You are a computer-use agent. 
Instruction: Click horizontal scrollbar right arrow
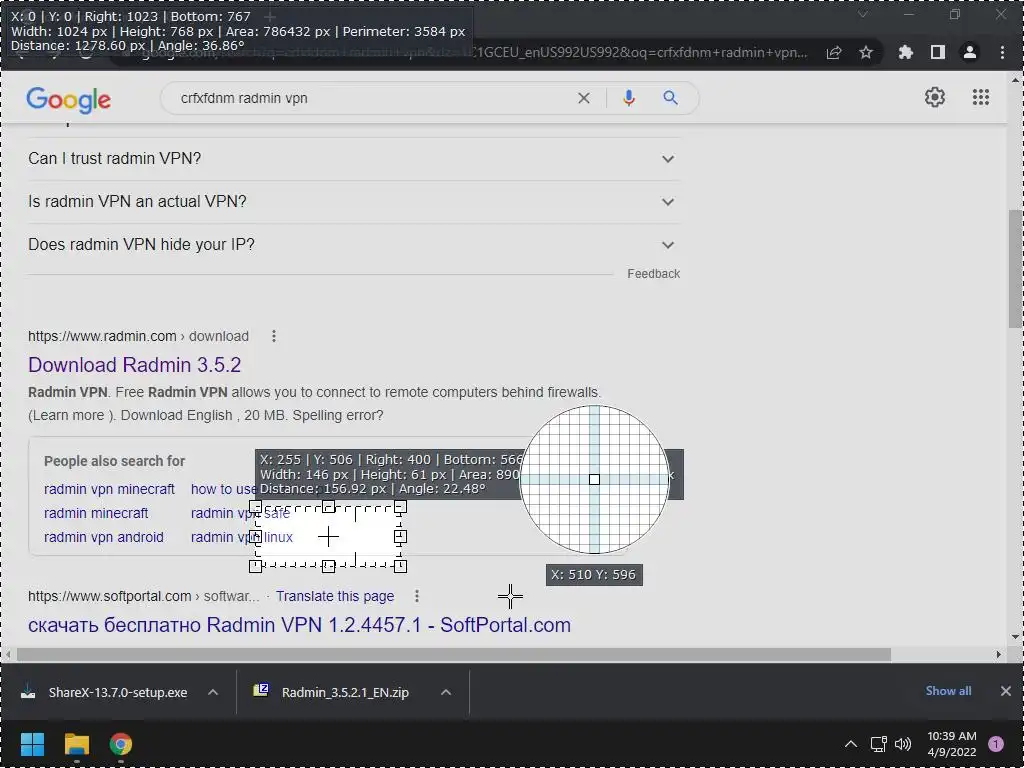pos(999,654)
